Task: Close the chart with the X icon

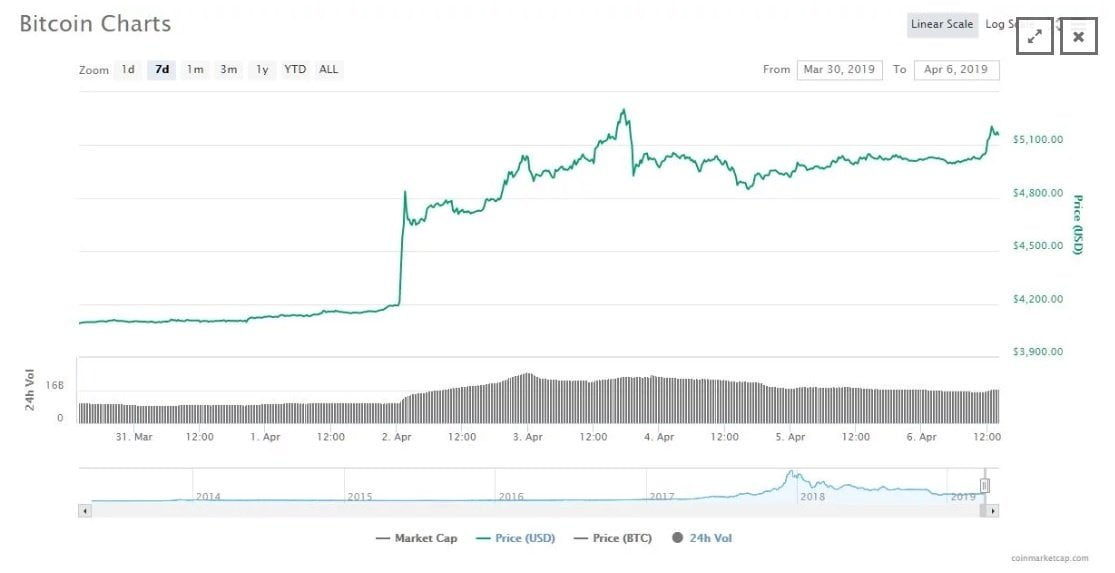Action: (x=1078, y=37)
